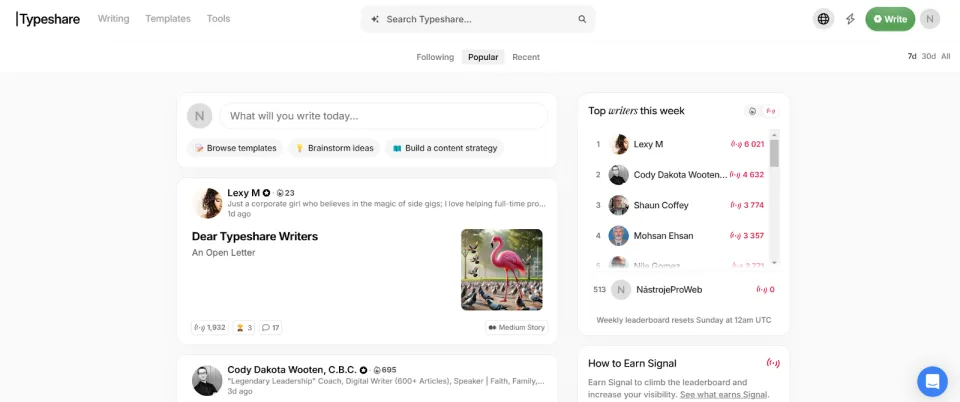Open the Dear Typeshare Writers post title
The width and height of the screenshot is (960, 402).
coord(255,236)
